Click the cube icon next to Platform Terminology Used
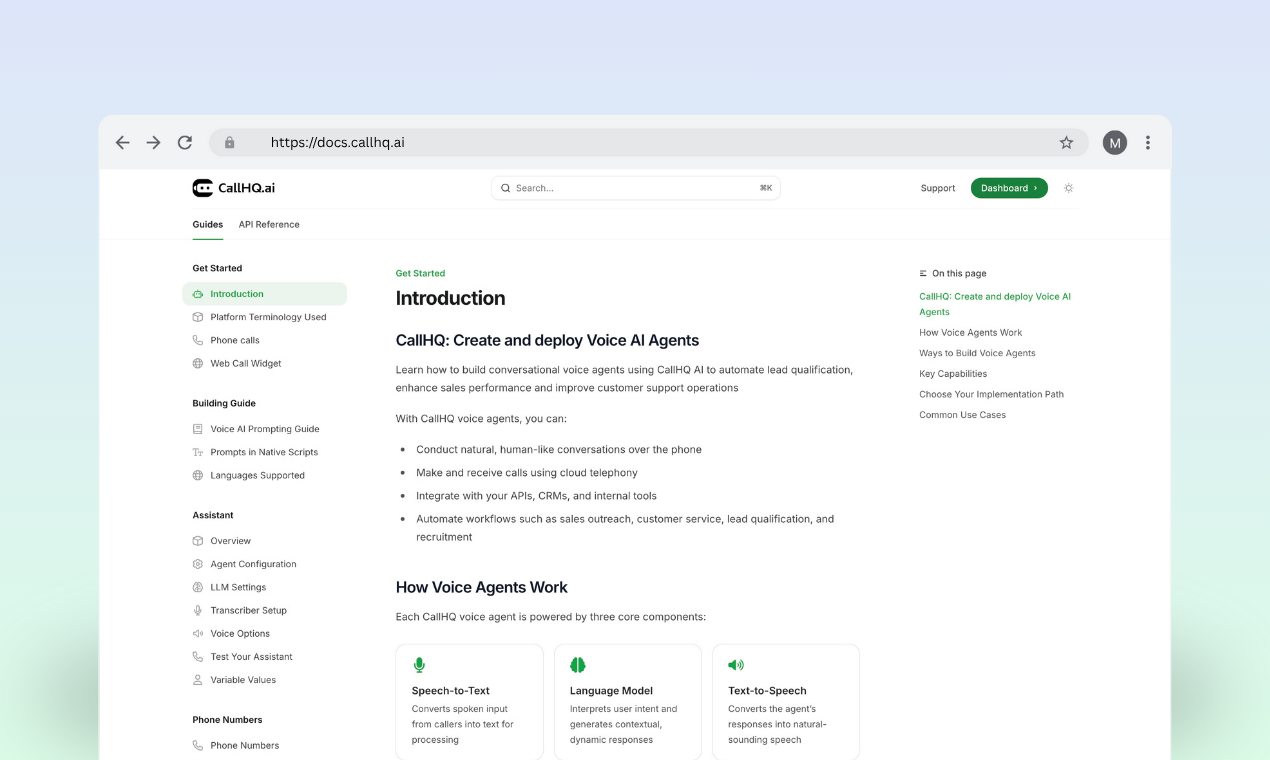Viewport: 1270px width, 760px height. click(x=198, y=317)
